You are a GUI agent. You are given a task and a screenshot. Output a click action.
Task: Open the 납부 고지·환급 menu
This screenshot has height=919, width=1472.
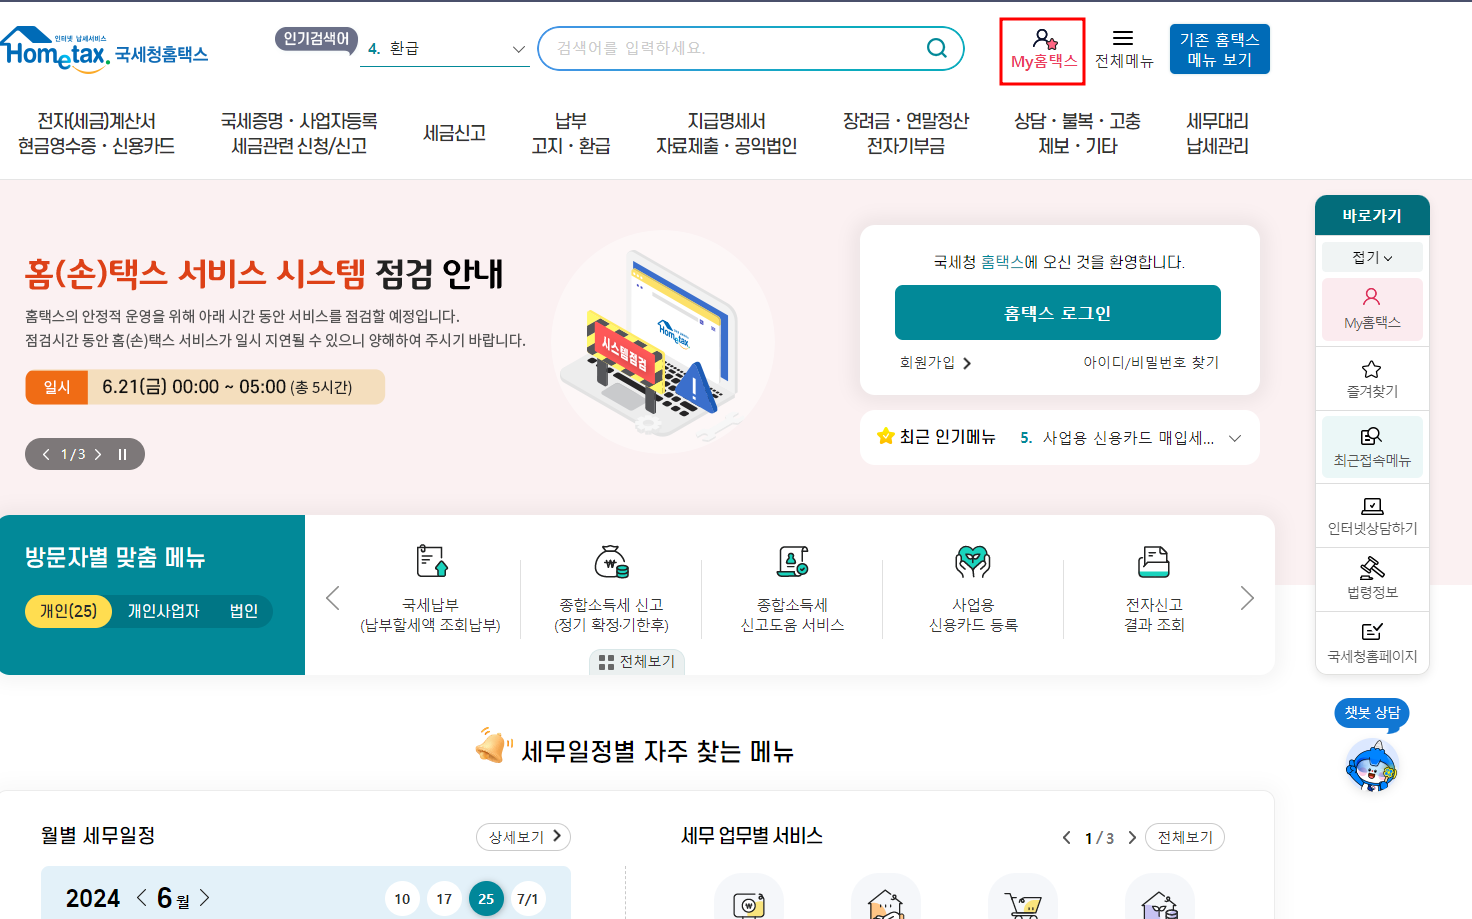pyautogui.click(x=570, y=133)
